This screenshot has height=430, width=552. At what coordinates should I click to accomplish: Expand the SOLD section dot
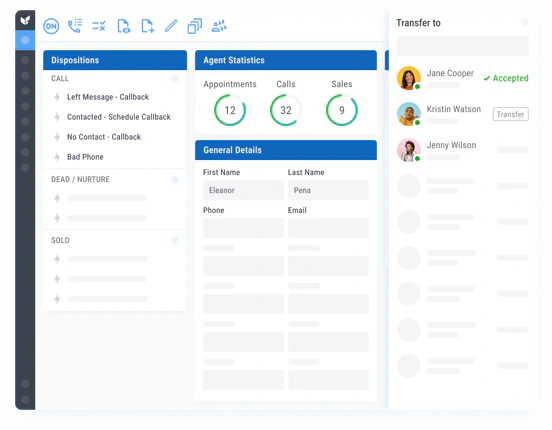(175, 241)
